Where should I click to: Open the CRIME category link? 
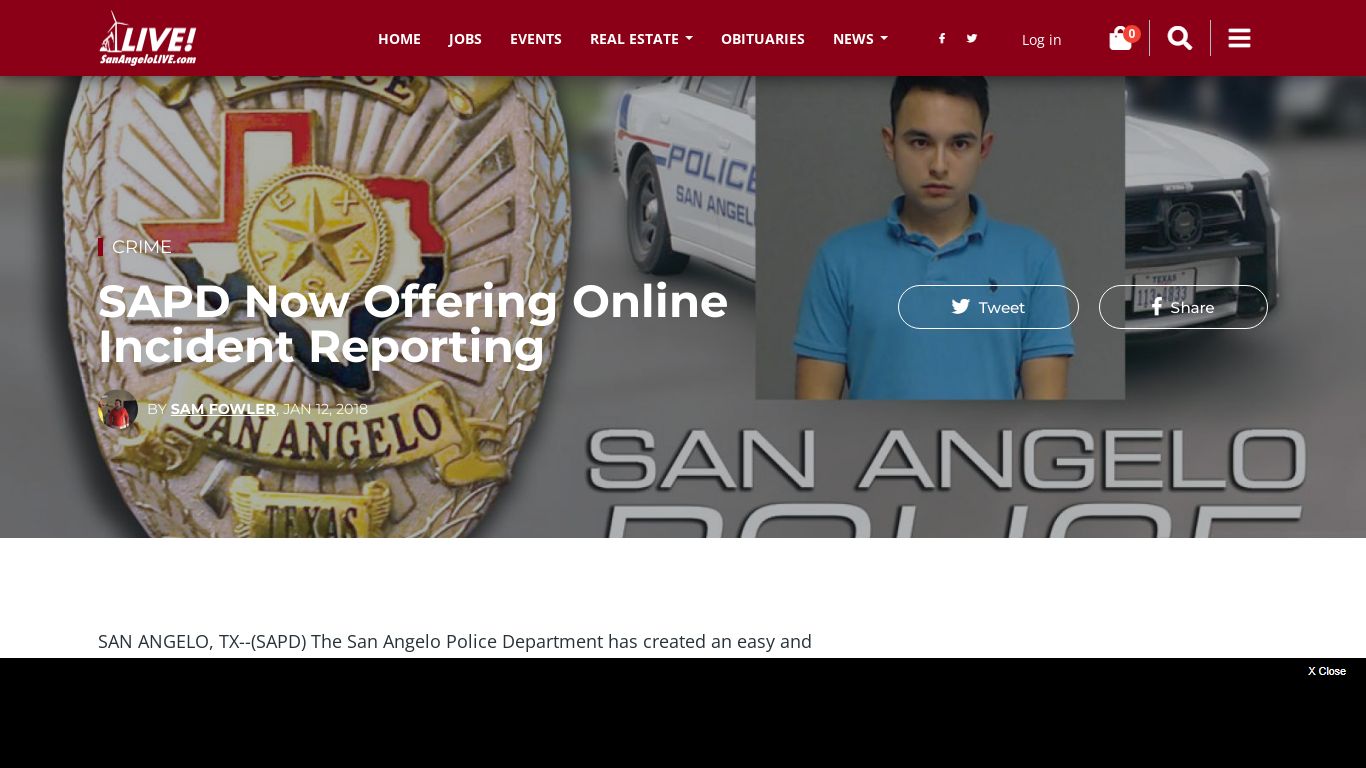(x=142, y=247)
